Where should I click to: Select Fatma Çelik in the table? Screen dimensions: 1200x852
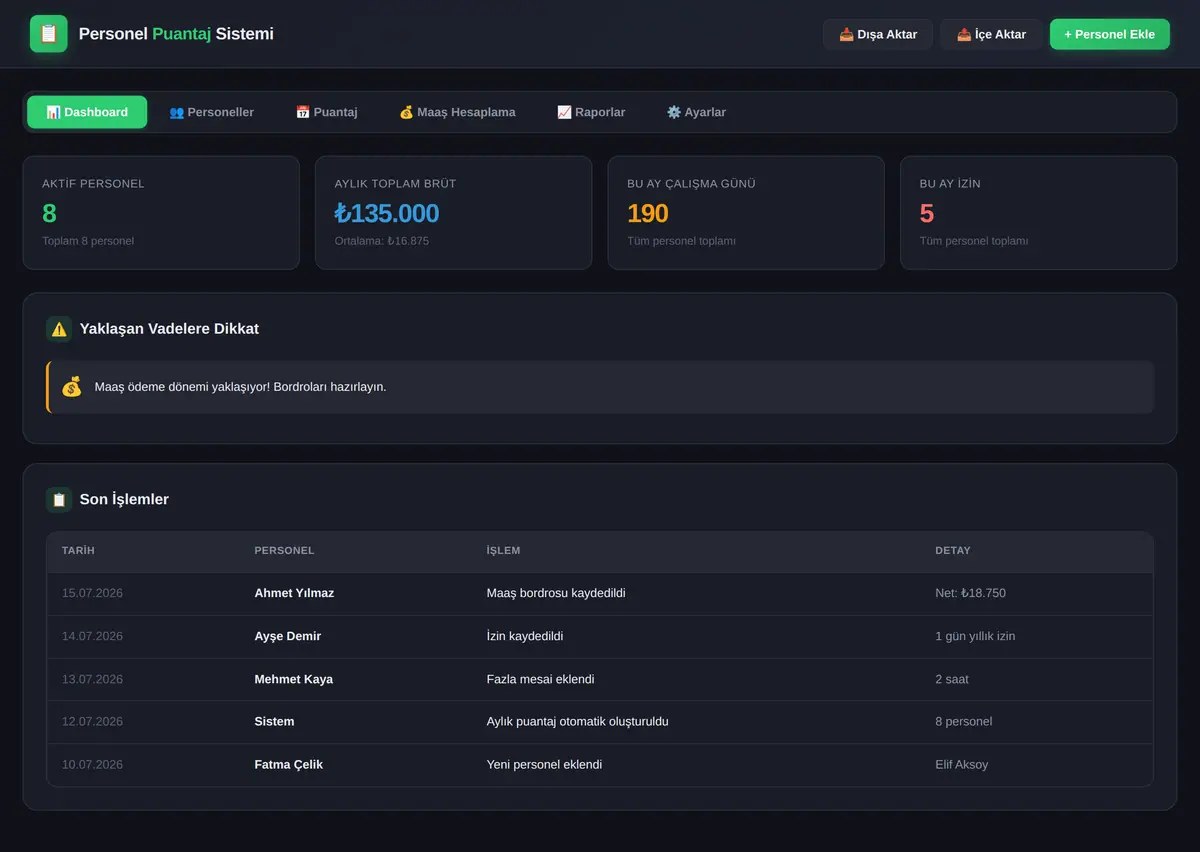289,765
